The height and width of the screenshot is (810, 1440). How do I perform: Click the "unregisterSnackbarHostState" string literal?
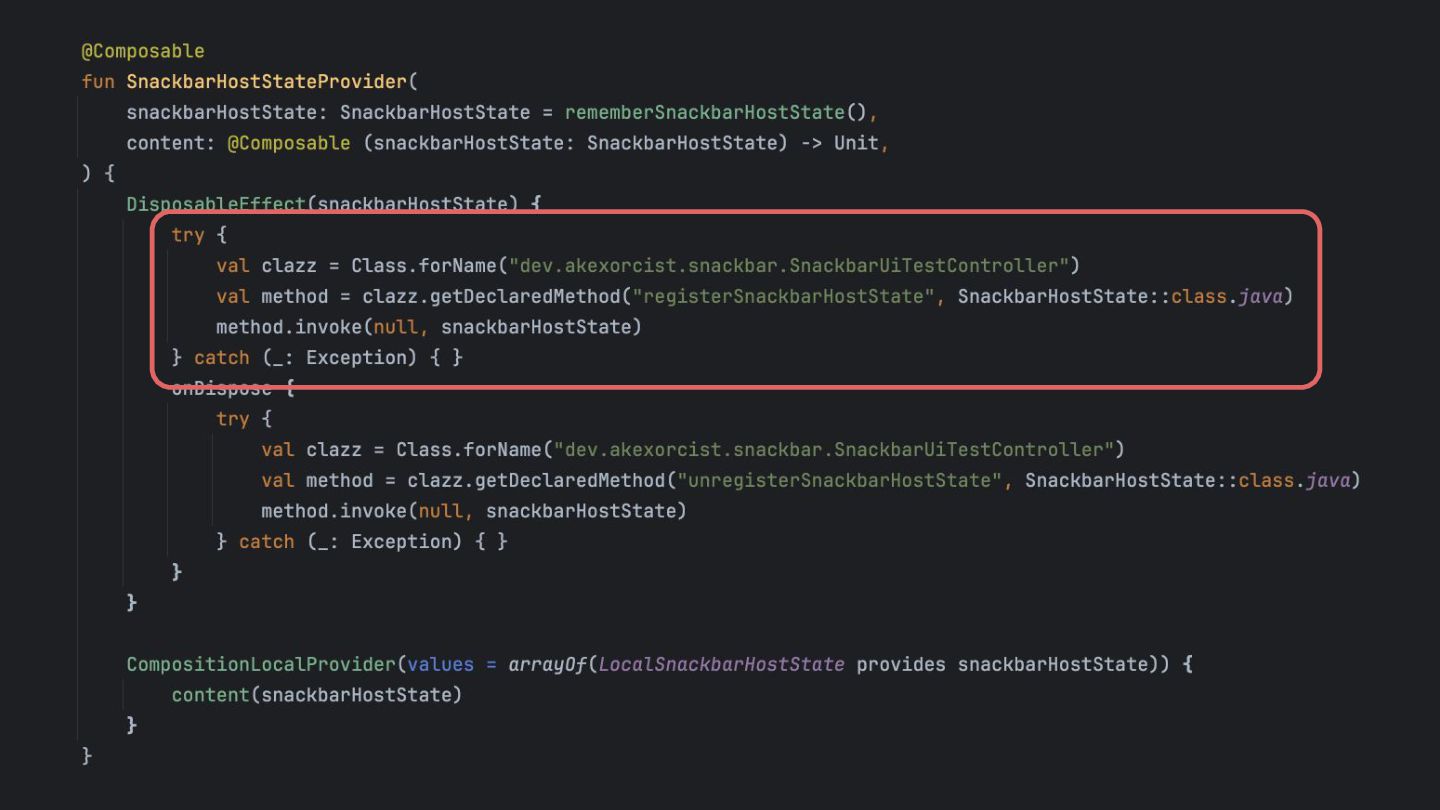click(x=840, y=480)
